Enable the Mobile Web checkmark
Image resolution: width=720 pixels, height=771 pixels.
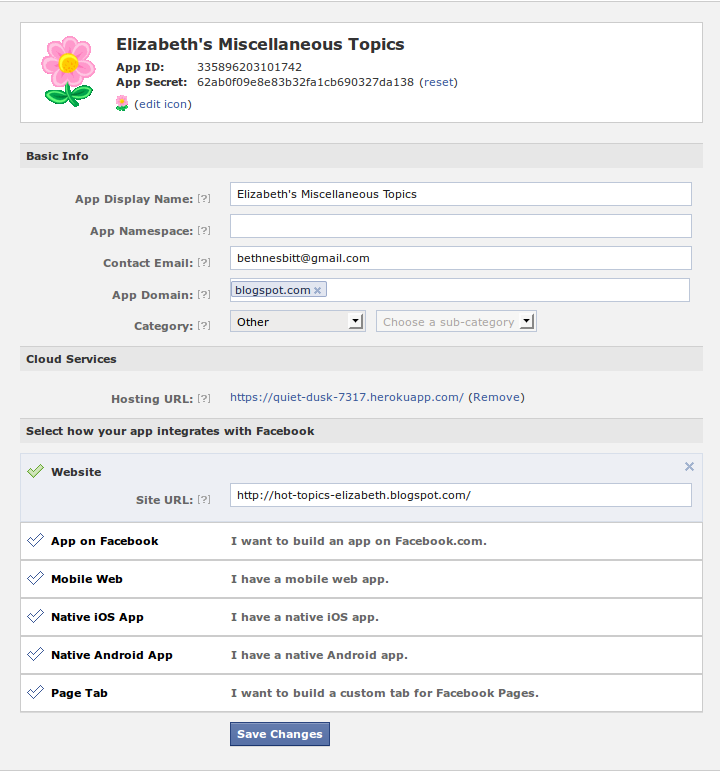[x=35, y=578]
